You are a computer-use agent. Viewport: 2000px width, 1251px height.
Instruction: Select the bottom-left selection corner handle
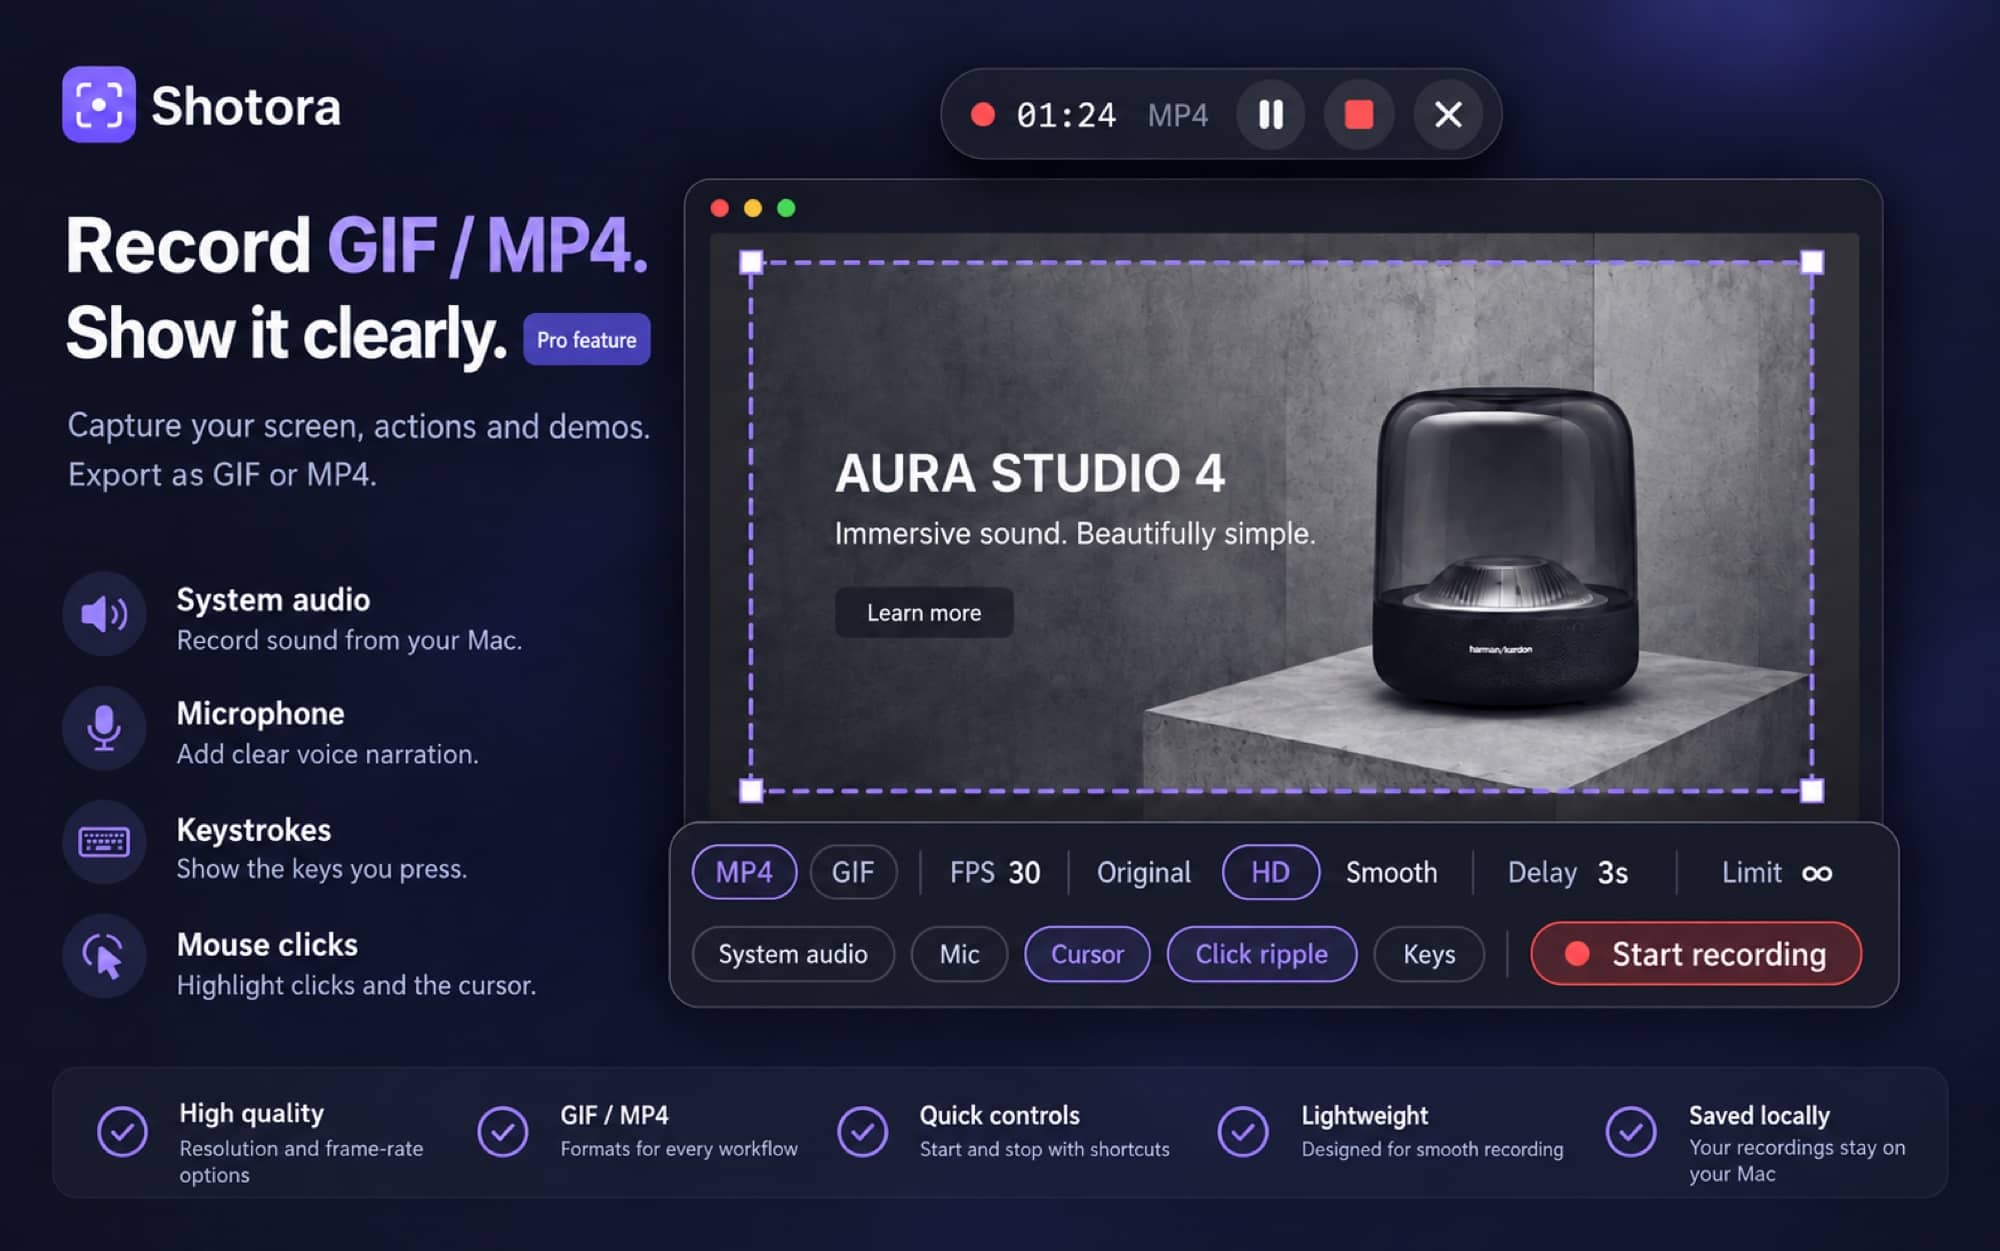[751, 791]
